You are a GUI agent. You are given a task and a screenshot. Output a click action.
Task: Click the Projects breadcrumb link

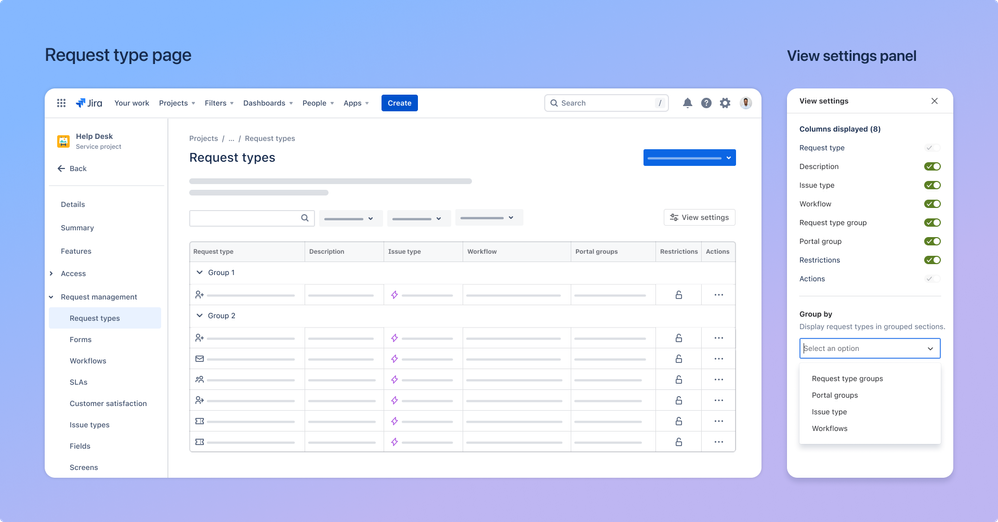203,138
